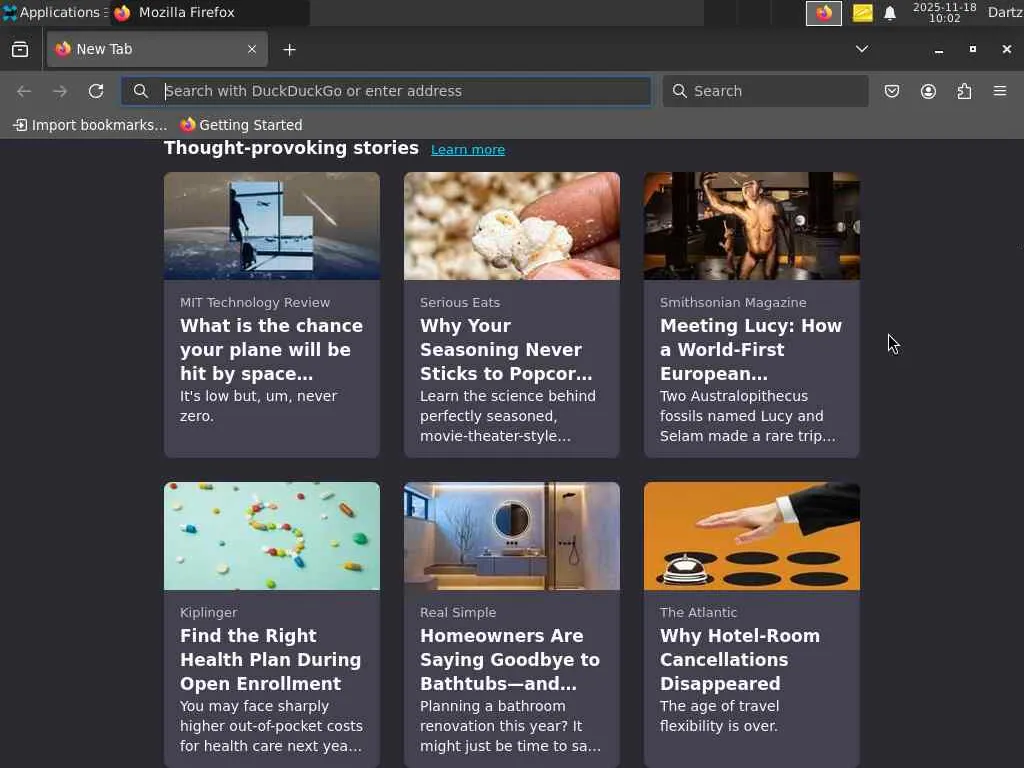
Task: Click the Firefox workspace icon in panel
Action: point(824,13)
